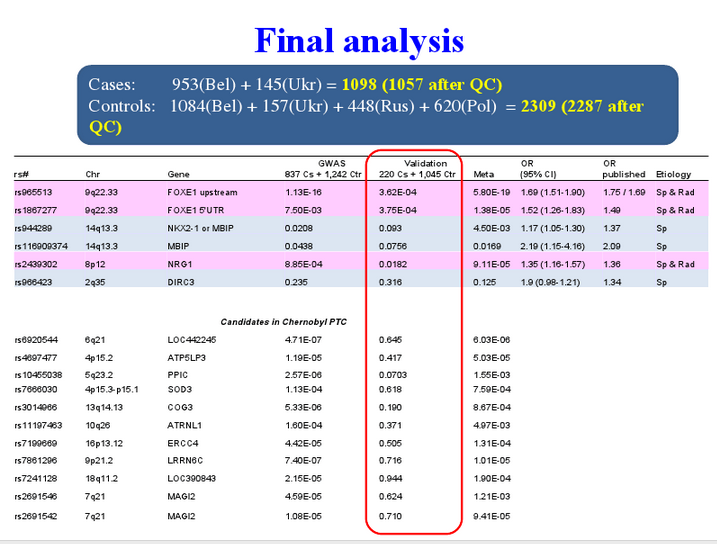The image size is (717, 544).
Task: Click validation value '0.710'
Action: (x=391, y=517)
